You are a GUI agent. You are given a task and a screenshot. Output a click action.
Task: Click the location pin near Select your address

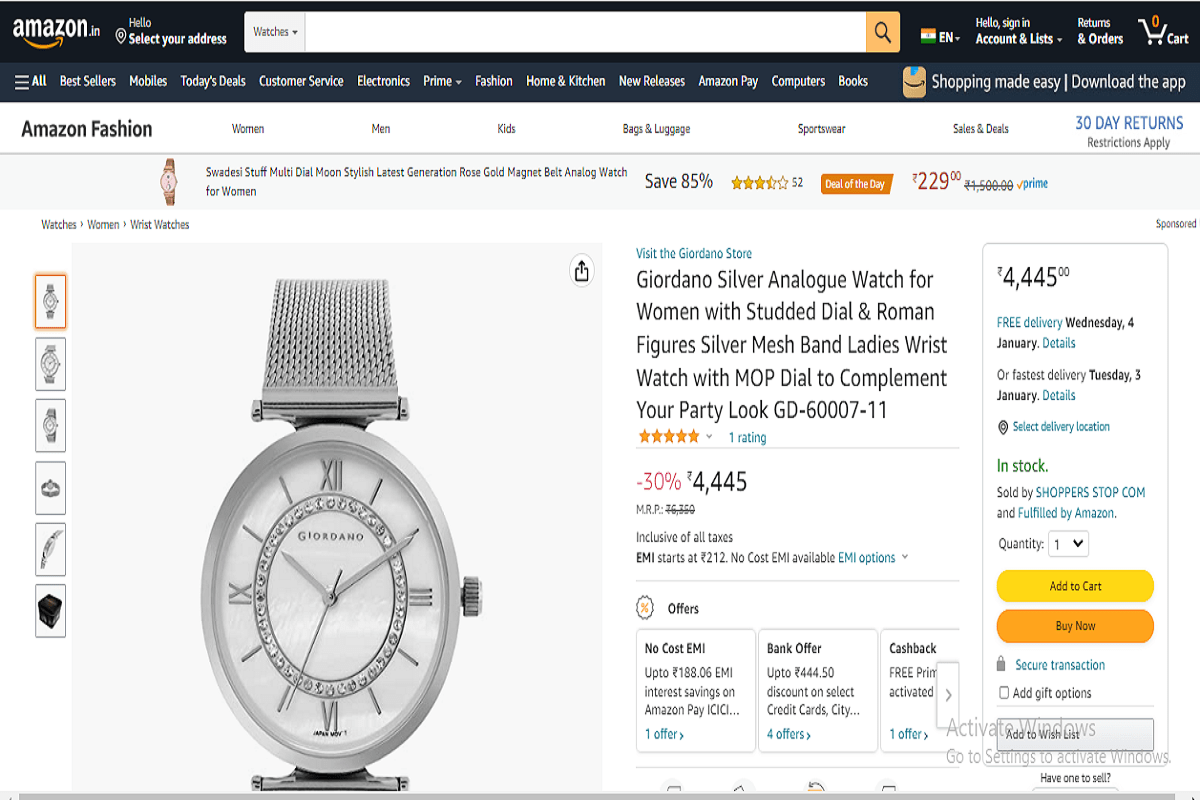point(119,35)
